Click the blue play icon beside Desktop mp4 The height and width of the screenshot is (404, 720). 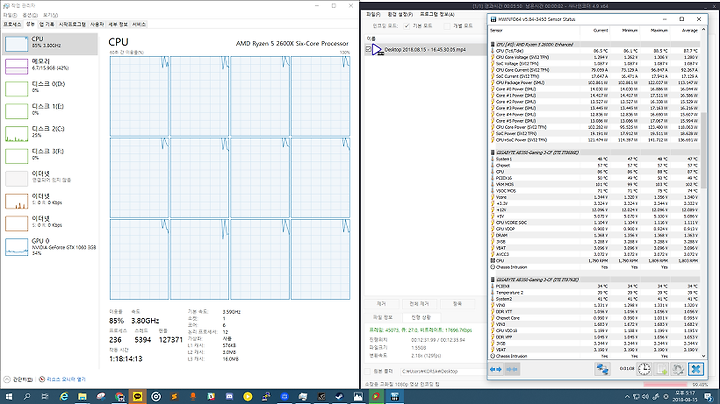coord(377,50)
